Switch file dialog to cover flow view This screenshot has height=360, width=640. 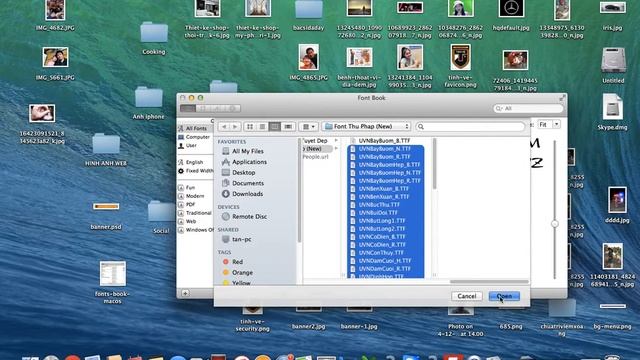(288, 127)
